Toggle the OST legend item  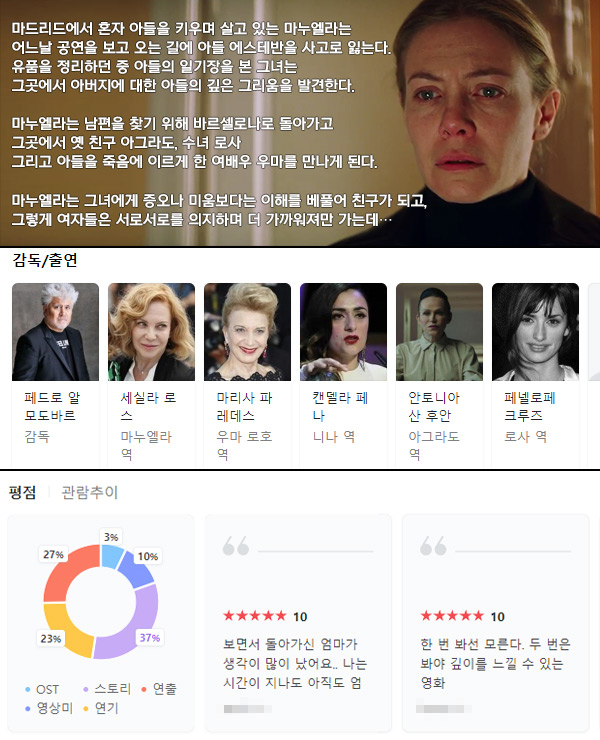pyautogui.click(x=42, y=689)
